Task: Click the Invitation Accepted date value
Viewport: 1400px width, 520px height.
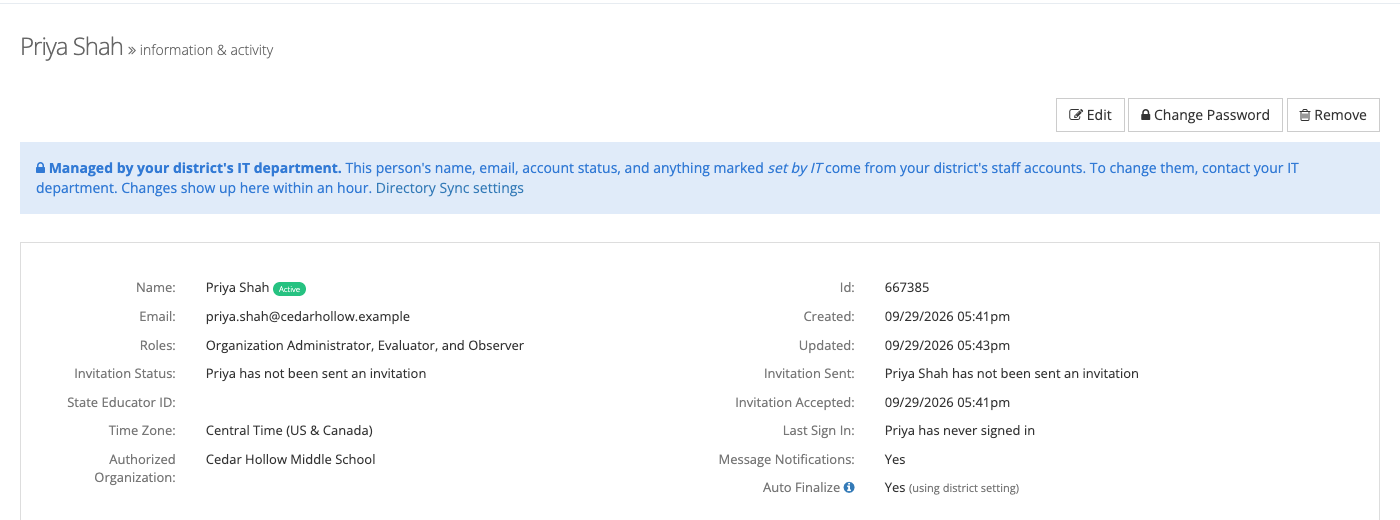Action: pyautogui.click(x=947, y=402)
